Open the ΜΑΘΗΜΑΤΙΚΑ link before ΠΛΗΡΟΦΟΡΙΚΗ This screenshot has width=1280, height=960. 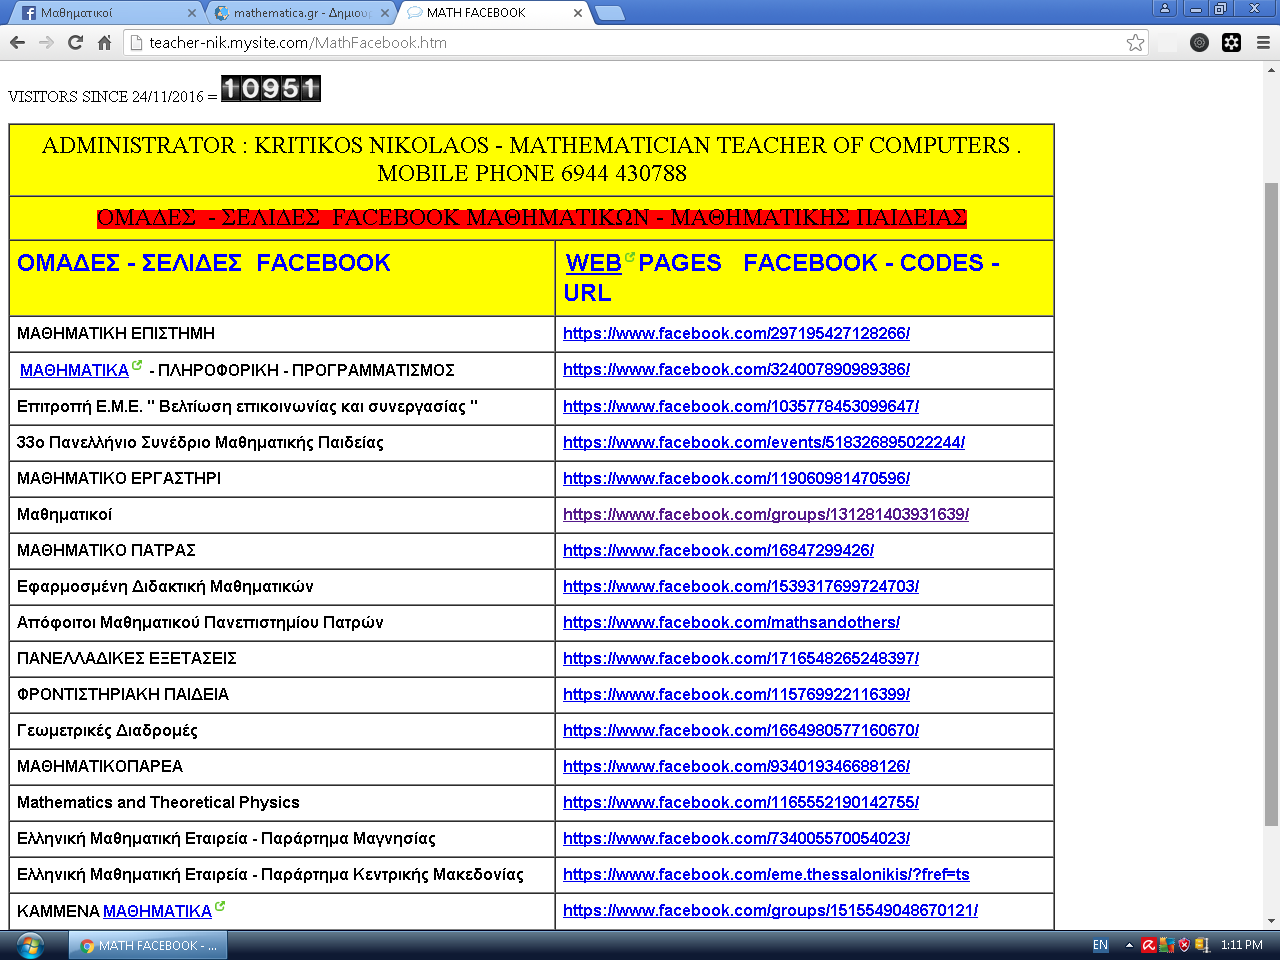pos(75,370)
